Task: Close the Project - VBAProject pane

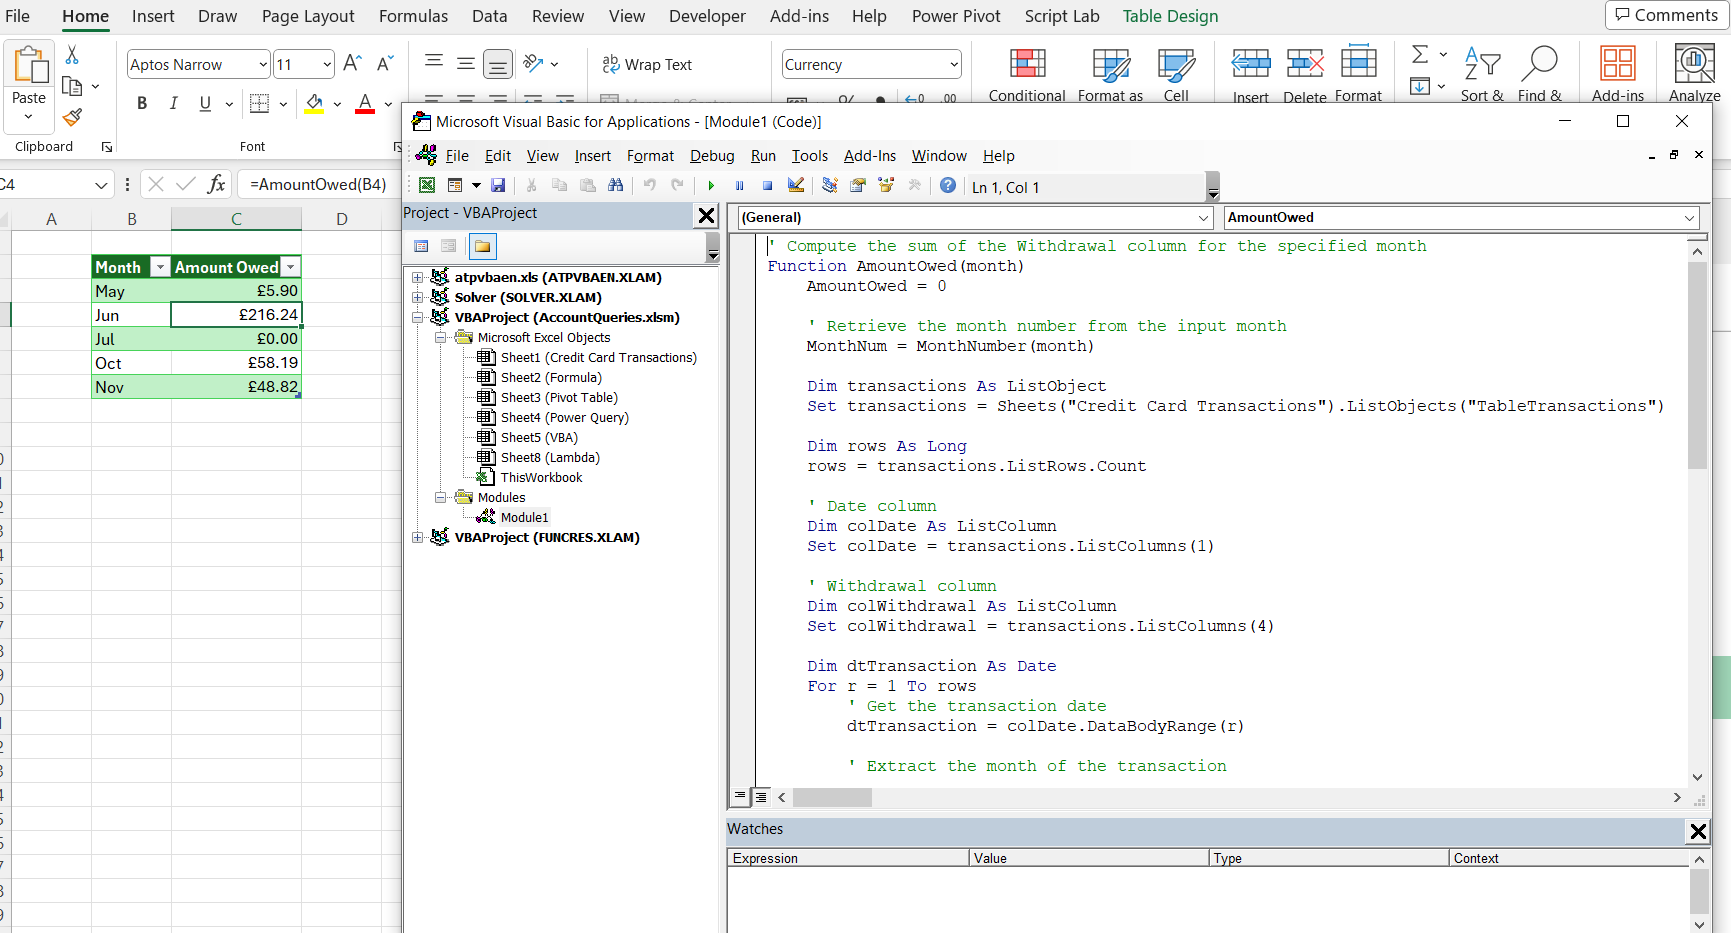Action: point(706,215)
